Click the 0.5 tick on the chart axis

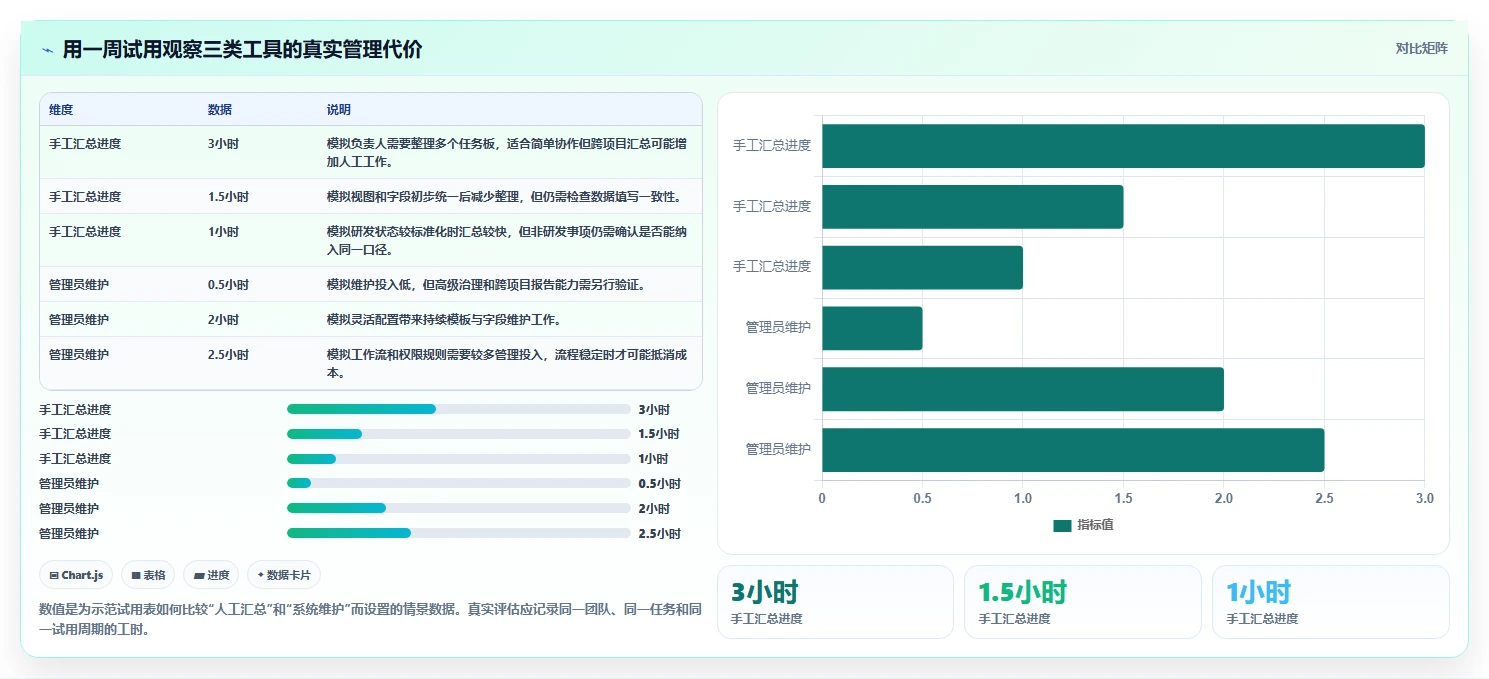point(922,498)
